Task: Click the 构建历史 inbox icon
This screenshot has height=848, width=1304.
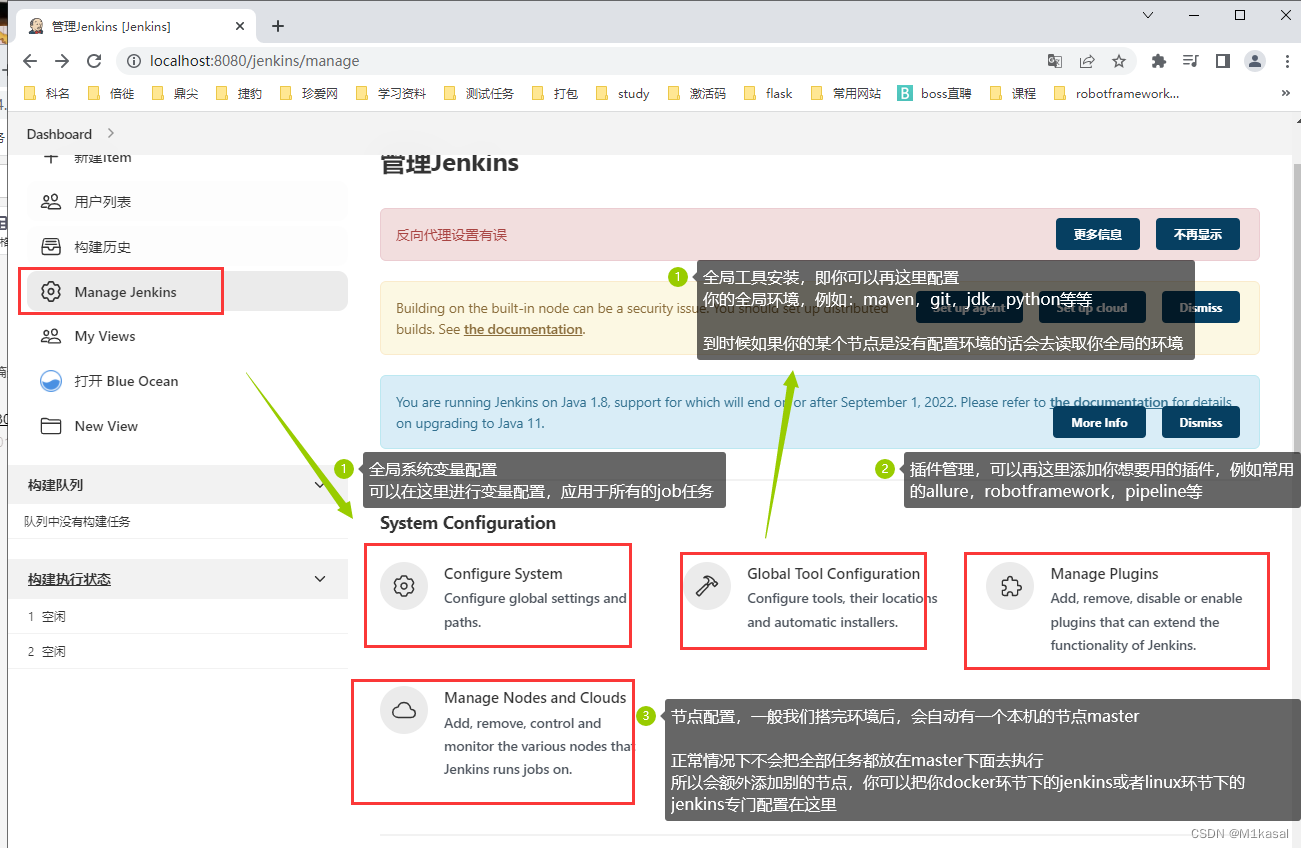Action: [x=51, y=246]
